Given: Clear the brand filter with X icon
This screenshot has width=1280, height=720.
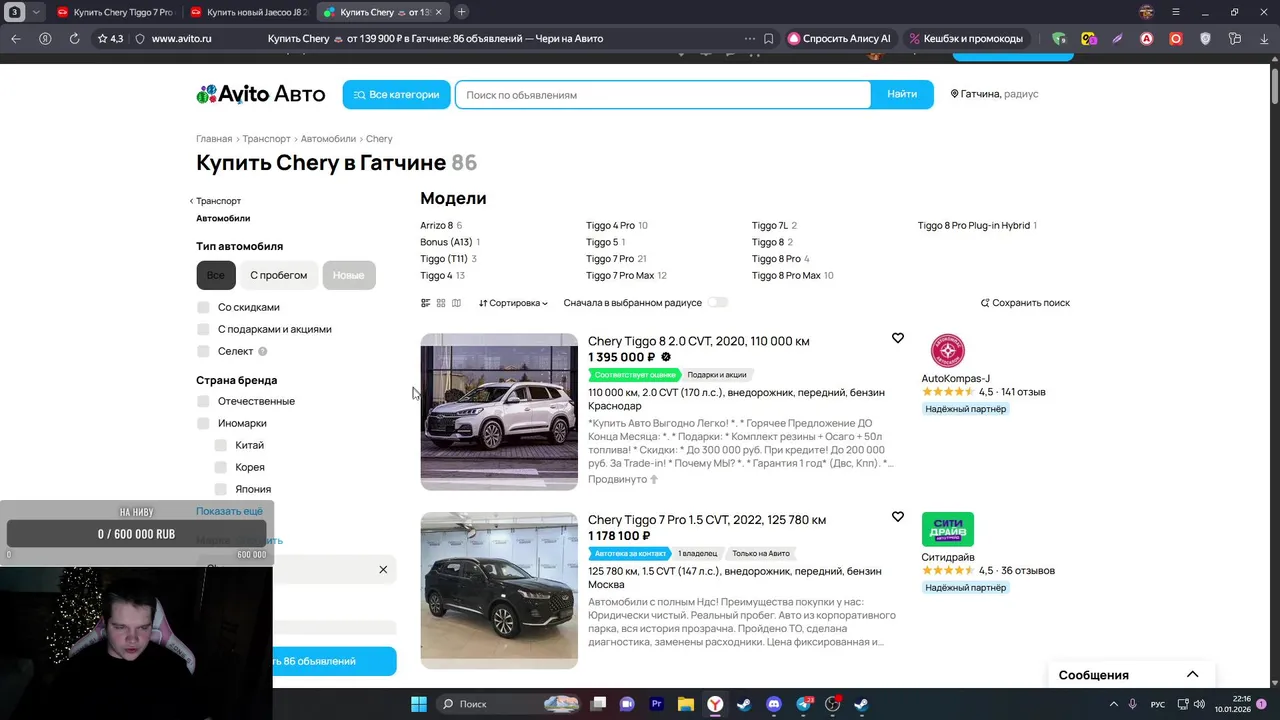Looking at the screenshot, I should tap(383, 569).
